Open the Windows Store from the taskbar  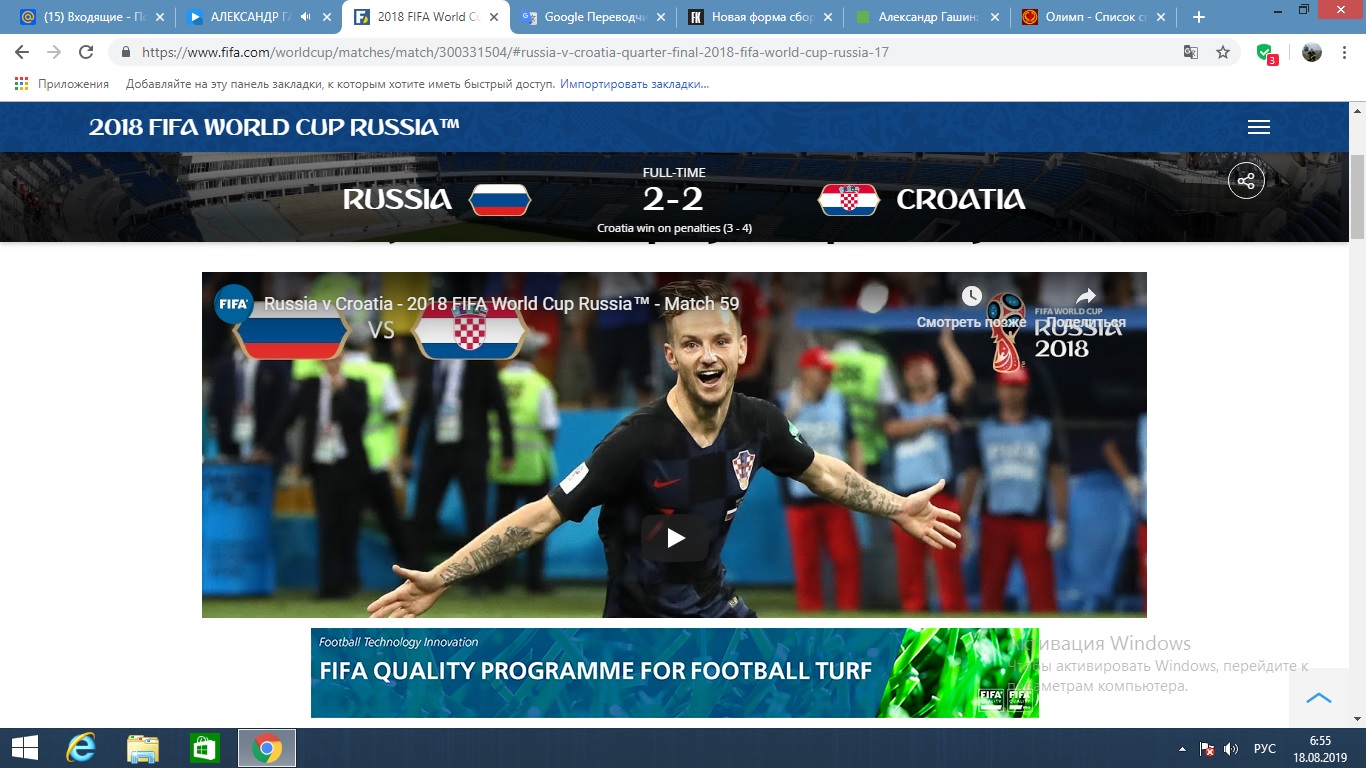[x=204, y=748]
